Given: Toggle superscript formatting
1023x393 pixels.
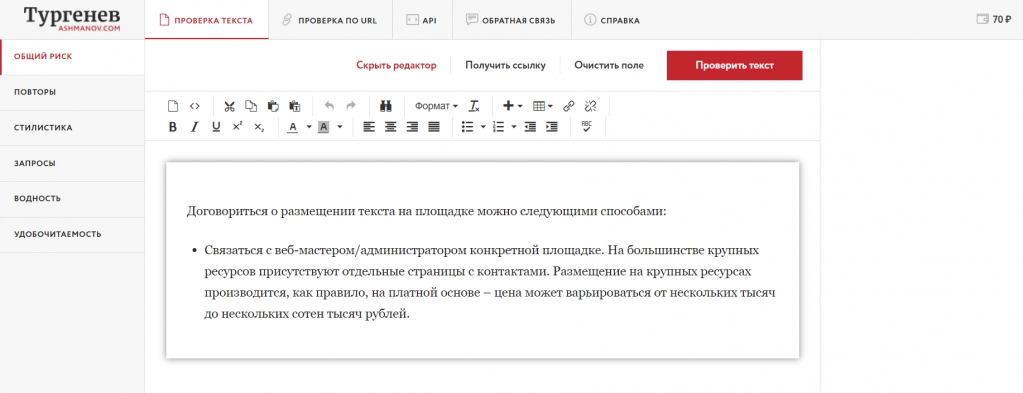Looking at the screenshot, I should click(237, 127).
